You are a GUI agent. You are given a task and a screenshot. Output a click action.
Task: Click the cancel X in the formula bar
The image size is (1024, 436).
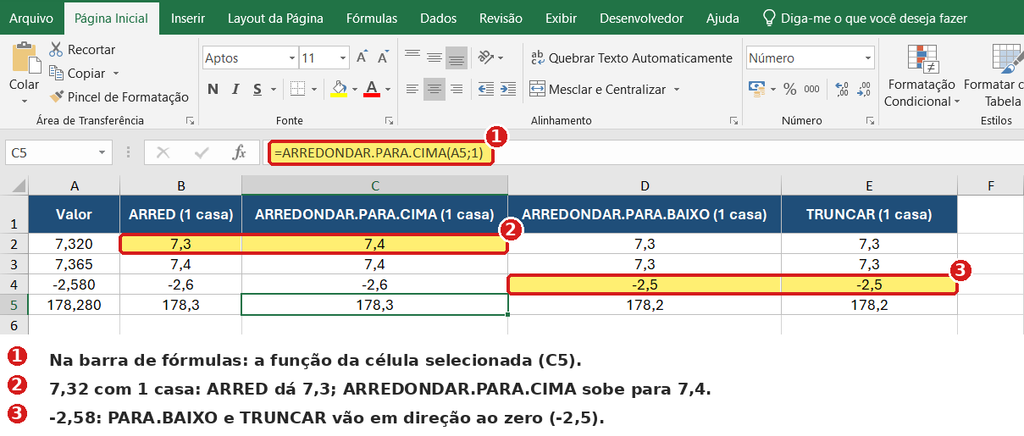pyautogui.click(x=163, y=153)
